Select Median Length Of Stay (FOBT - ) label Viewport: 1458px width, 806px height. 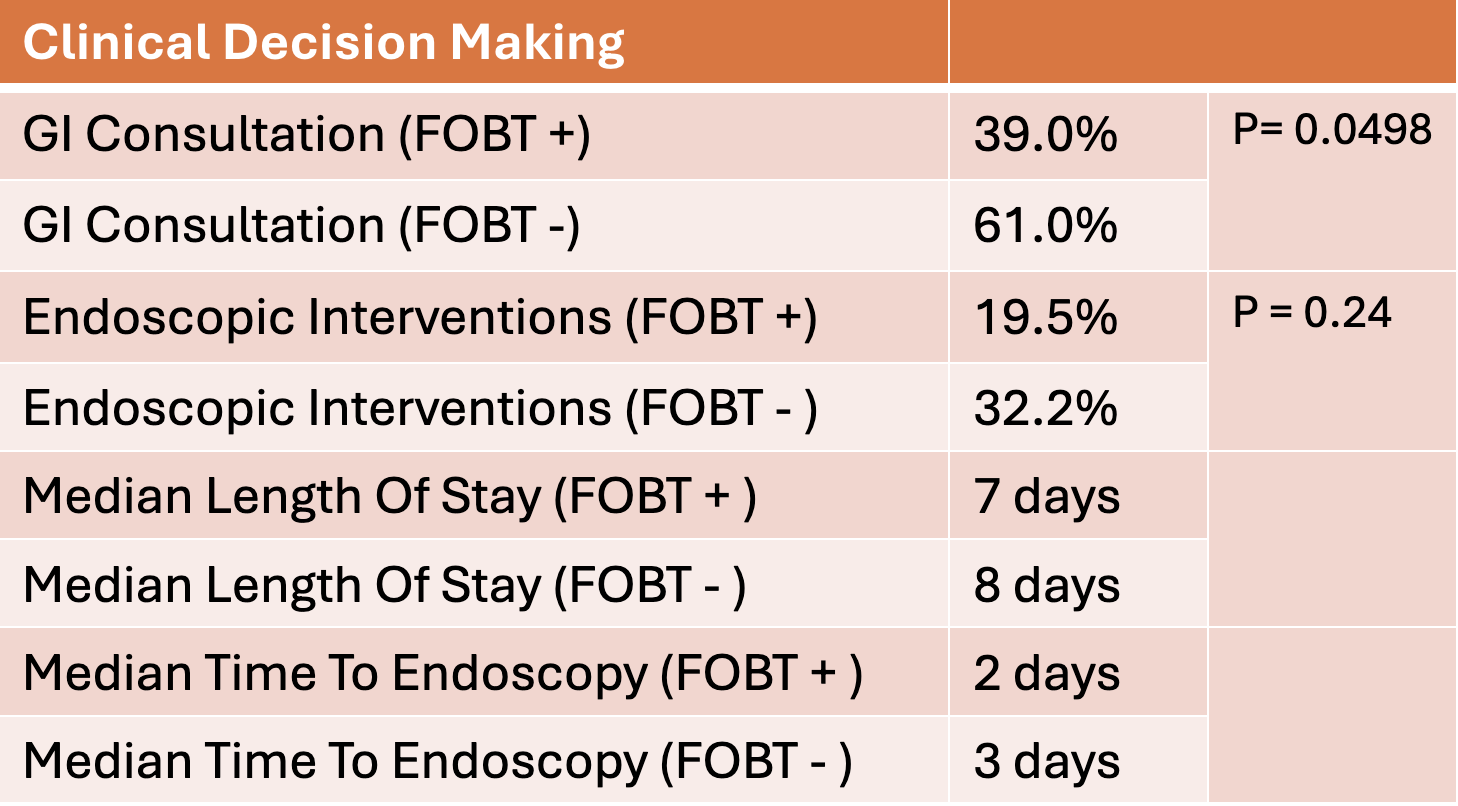pyautogui.click(x=474, y=583)
